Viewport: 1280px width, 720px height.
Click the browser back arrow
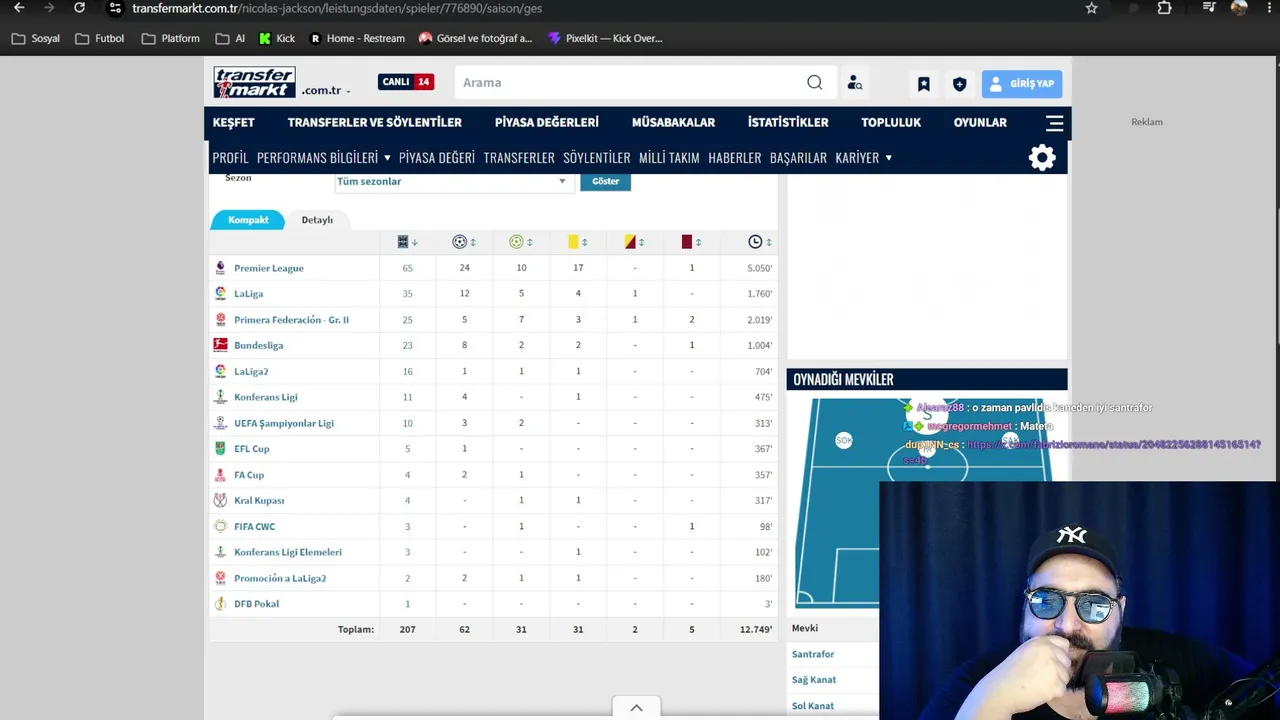[19, 8]
